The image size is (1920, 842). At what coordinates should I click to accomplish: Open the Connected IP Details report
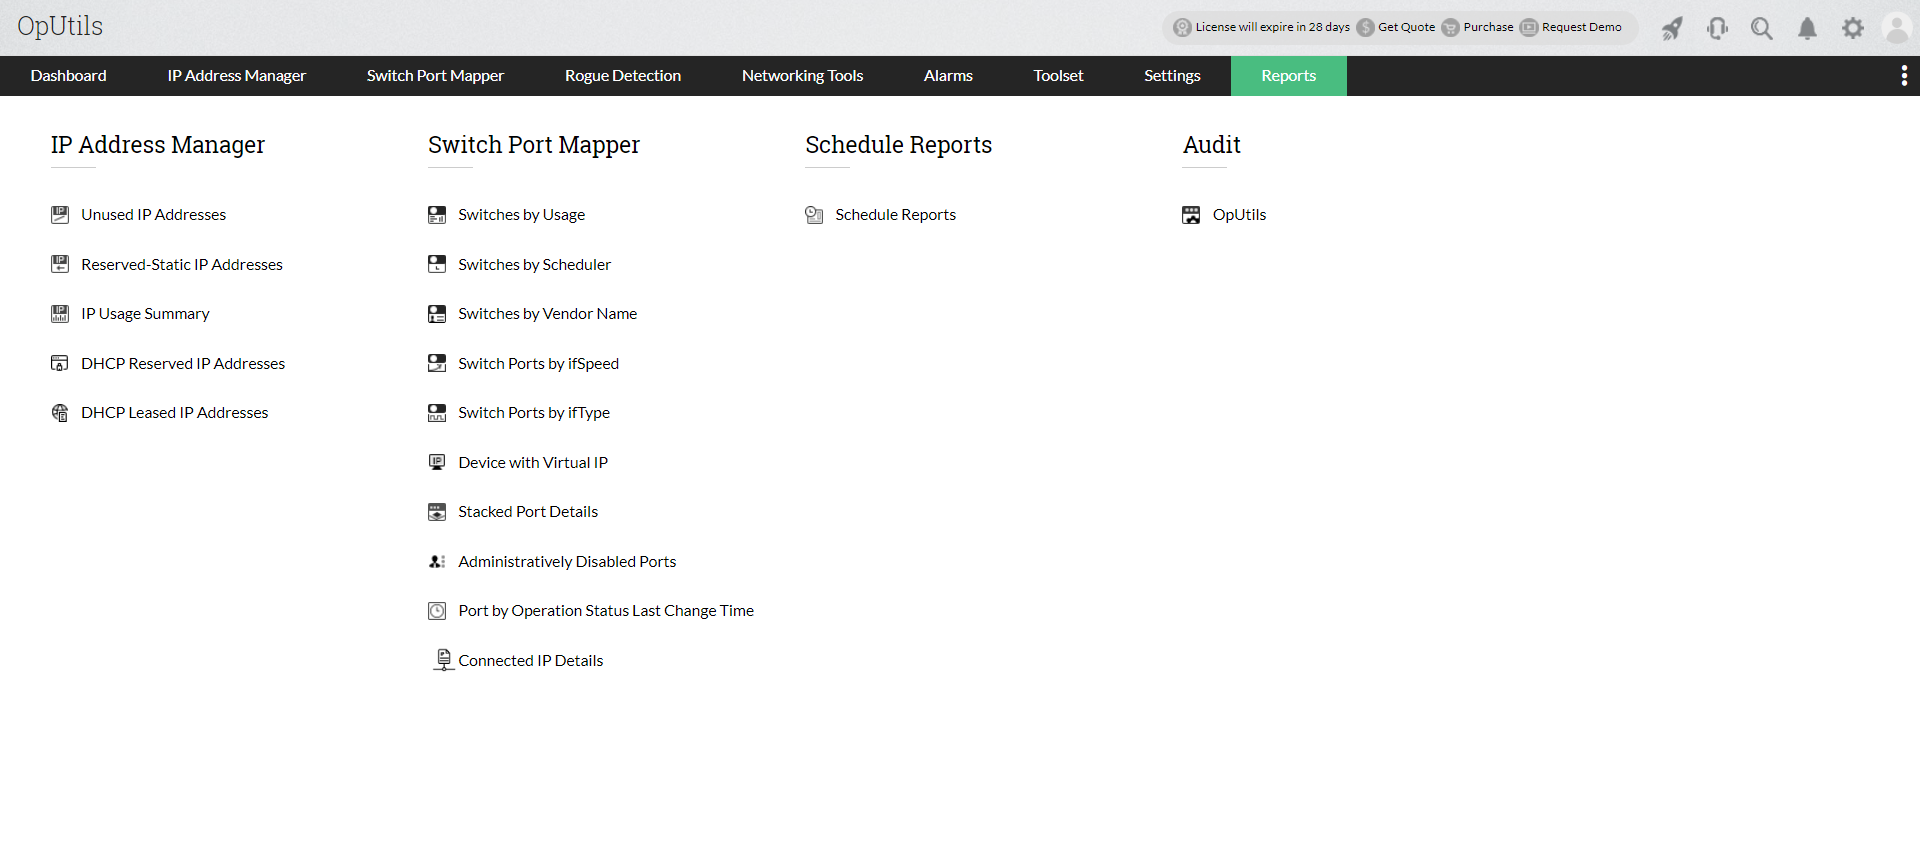click(531, 661)
